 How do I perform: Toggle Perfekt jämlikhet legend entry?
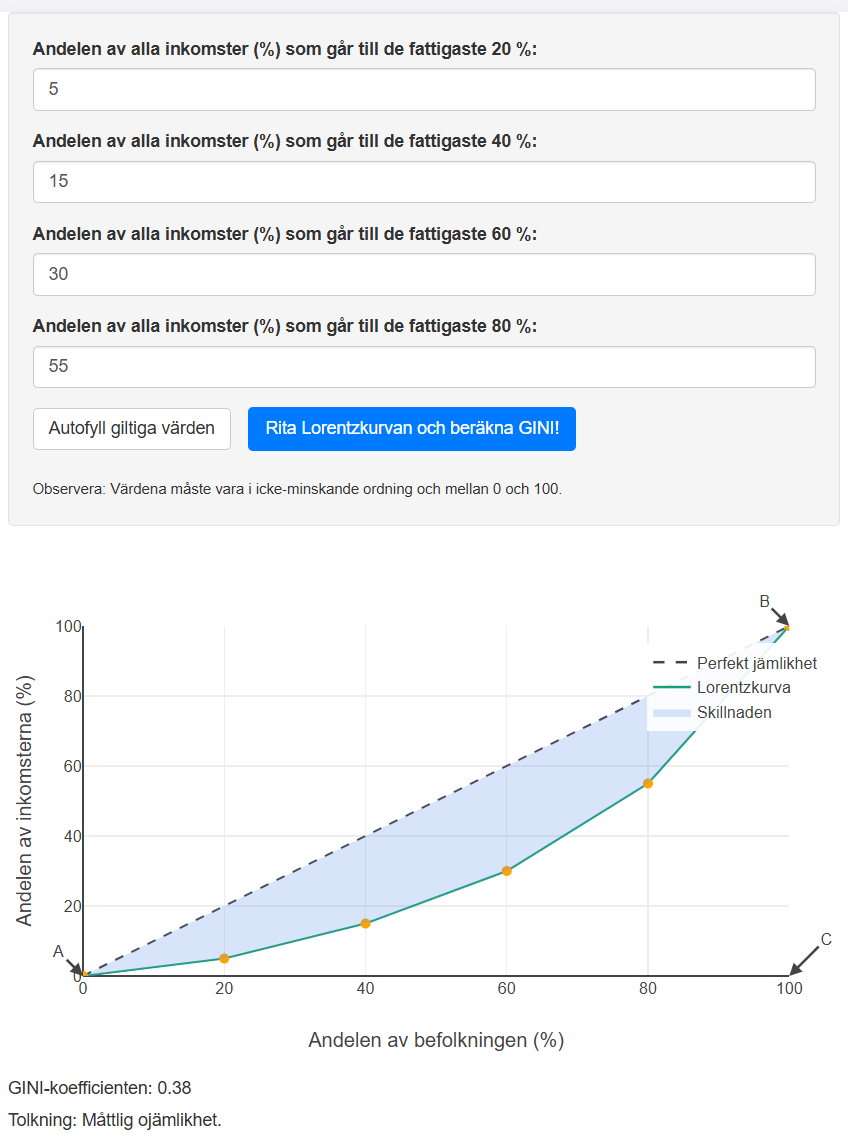coord(734,663)
